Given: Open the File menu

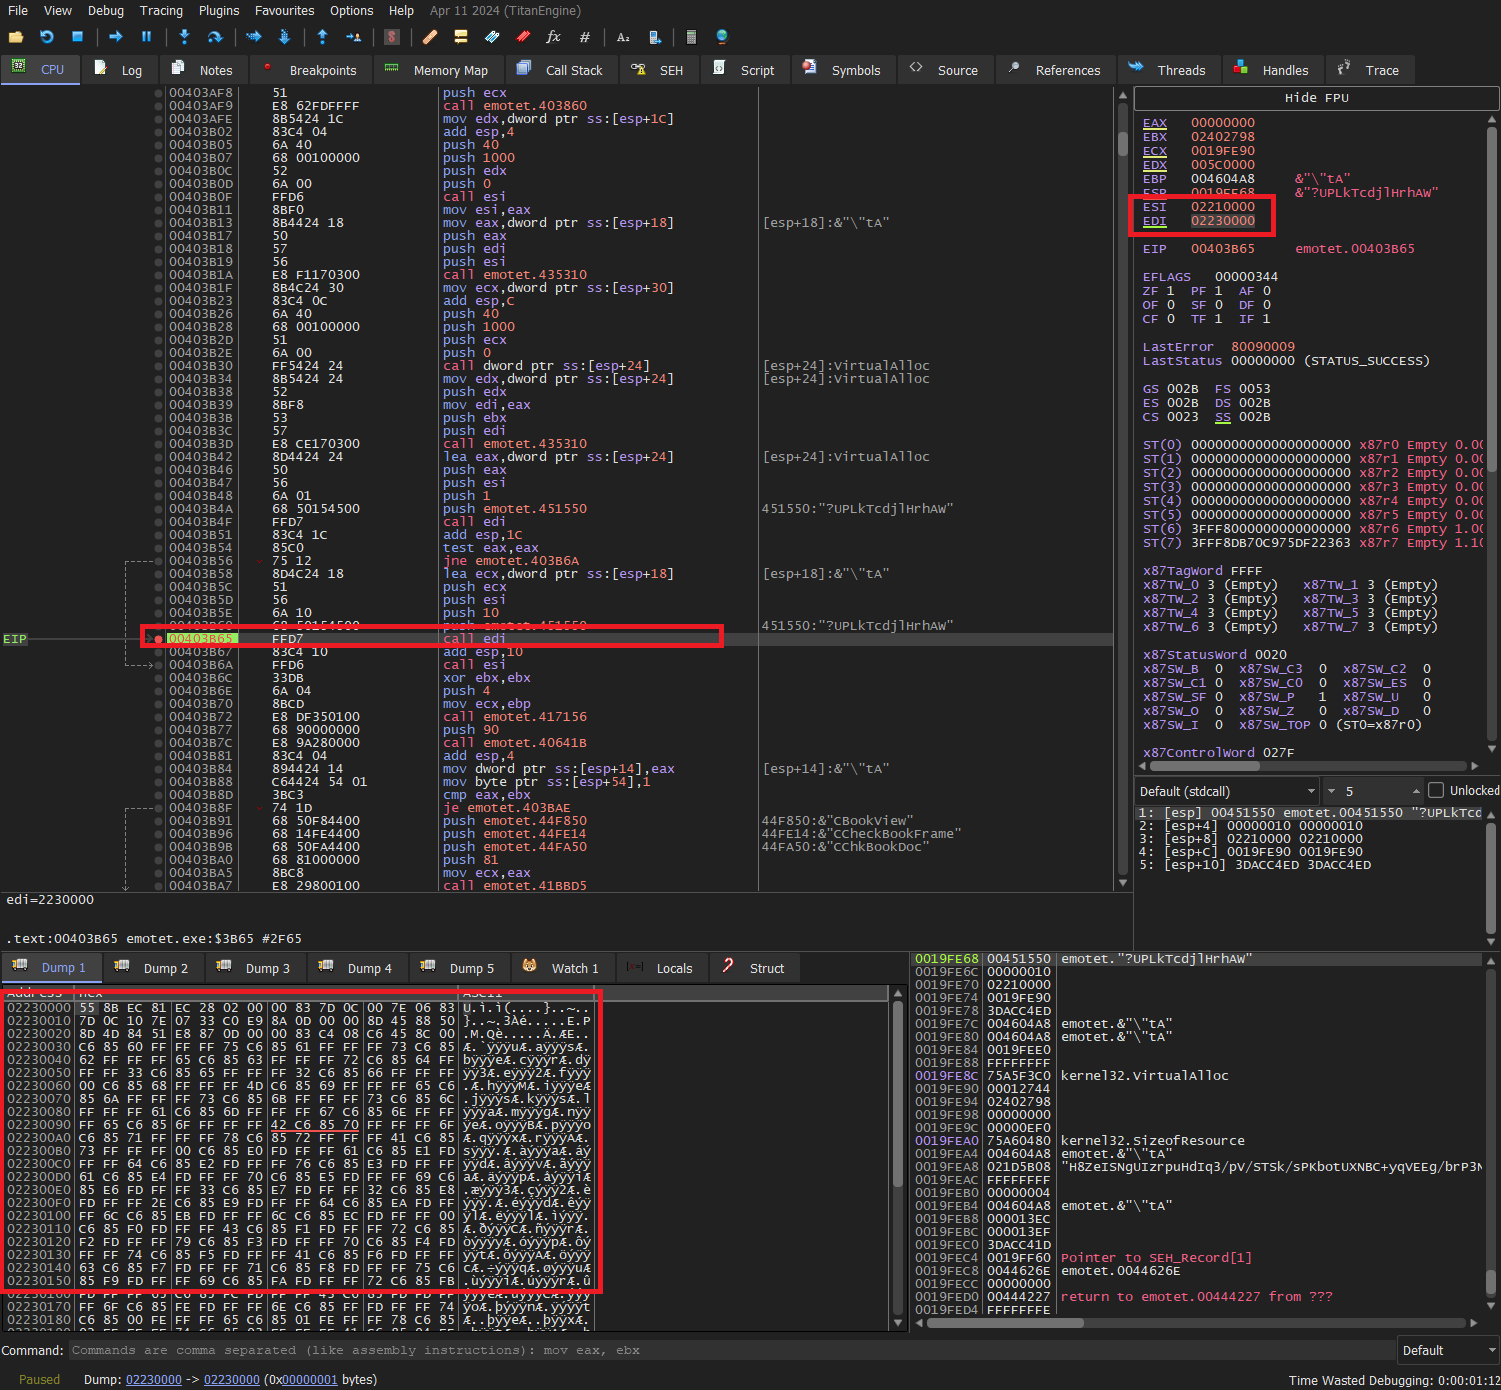Looking at the screenshot, I should tap(18, 10).
